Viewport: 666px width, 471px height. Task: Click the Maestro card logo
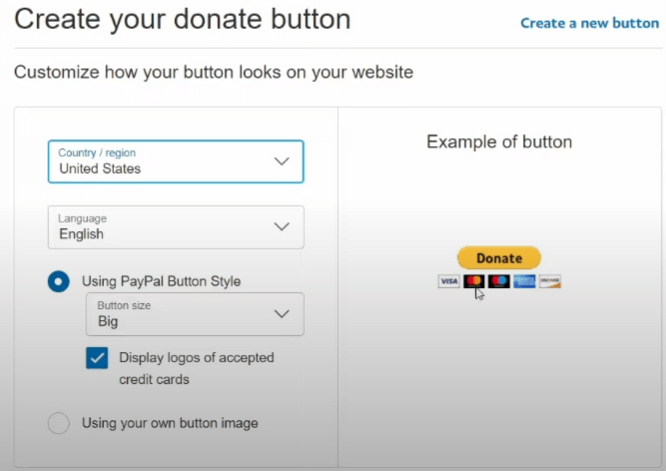[x=499, y=282]
